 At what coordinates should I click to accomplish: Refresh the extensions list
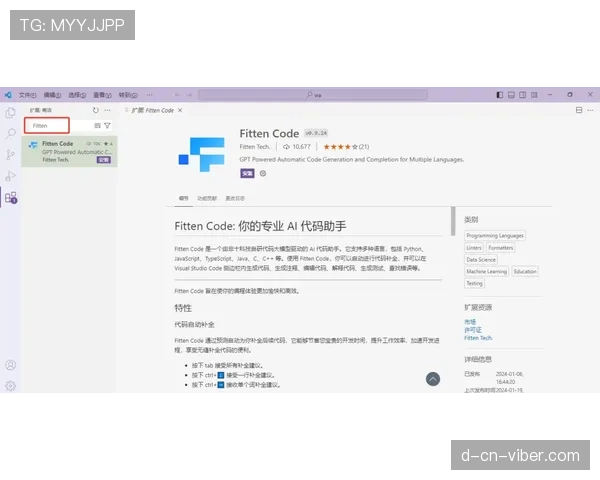(x=96, y=110)
